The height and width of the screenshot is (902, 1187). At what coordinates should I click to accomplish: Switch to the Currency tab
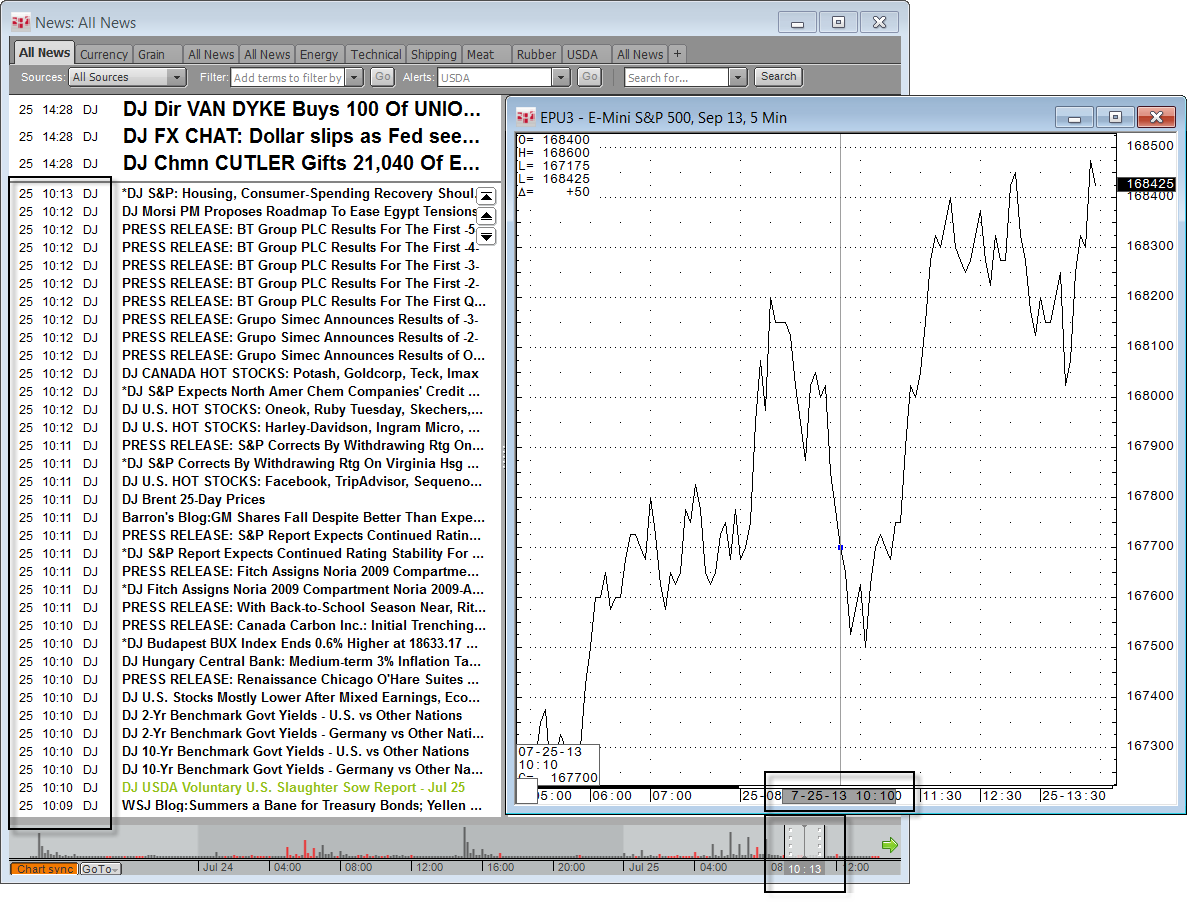(x=103, y=54)
